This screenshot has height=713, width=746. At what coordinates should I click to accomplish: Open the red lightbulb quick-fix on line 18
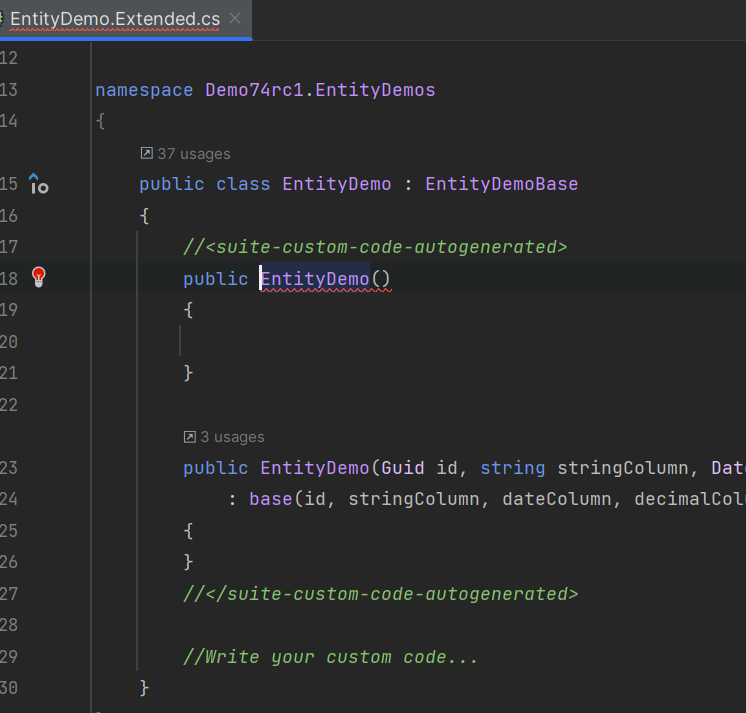tap(39, 278)
